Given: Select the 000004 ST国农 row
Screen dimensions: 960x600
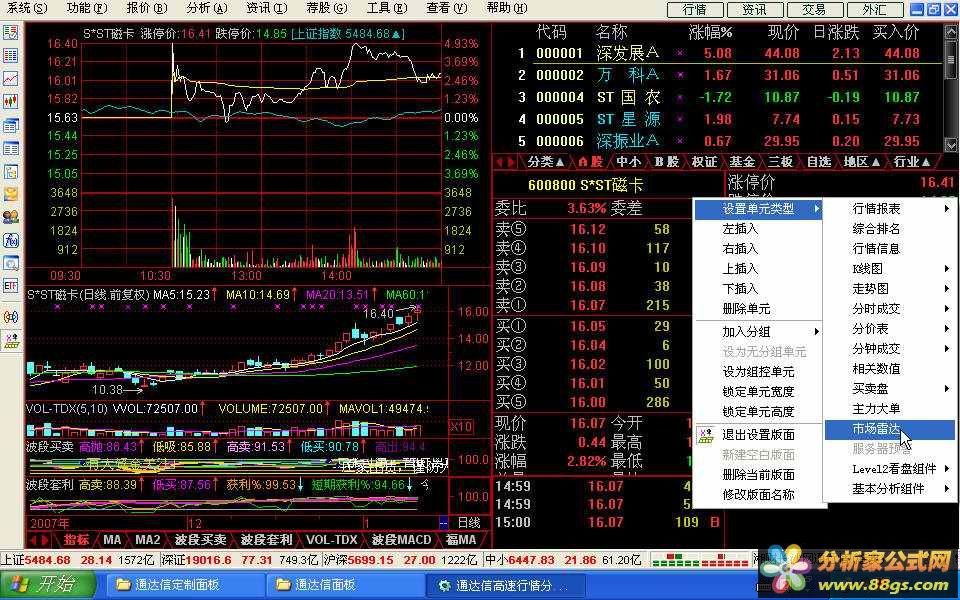Looking at the screenshot, I should 718,97.
